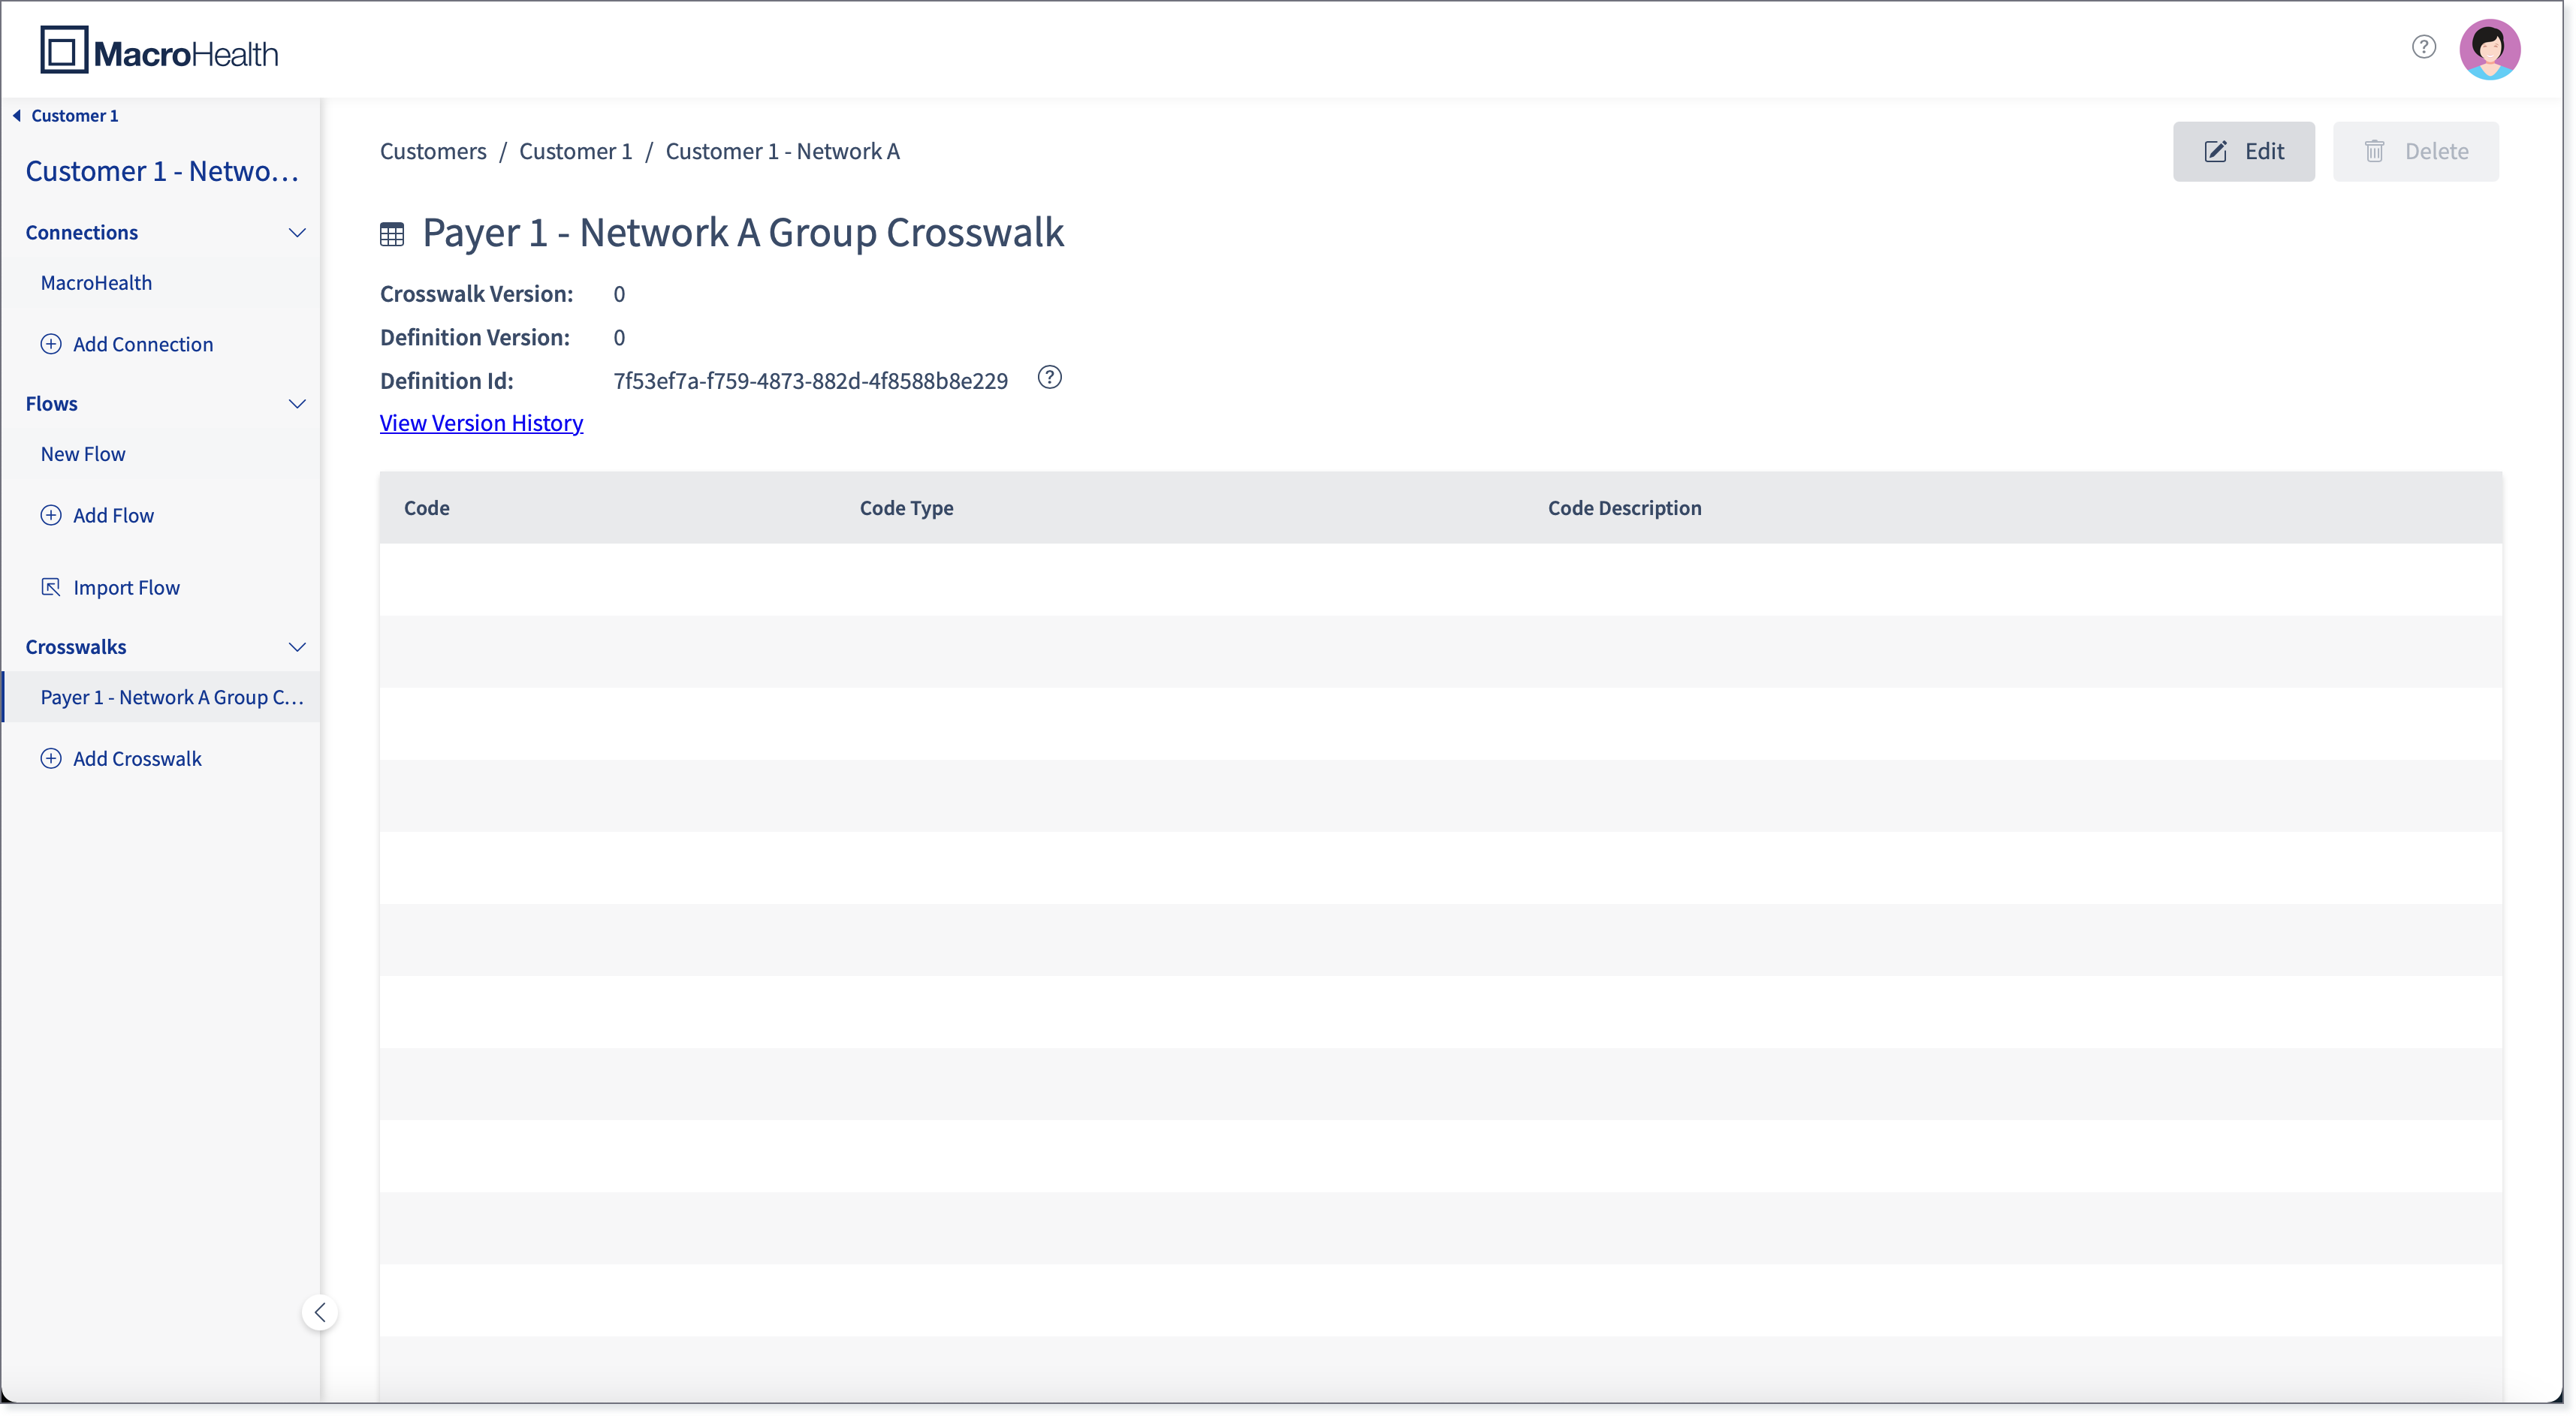The image size is (2576, 1416).
Task: Navigate to Customer 1 - Network A breadcrumb
Action: point(783,151)
